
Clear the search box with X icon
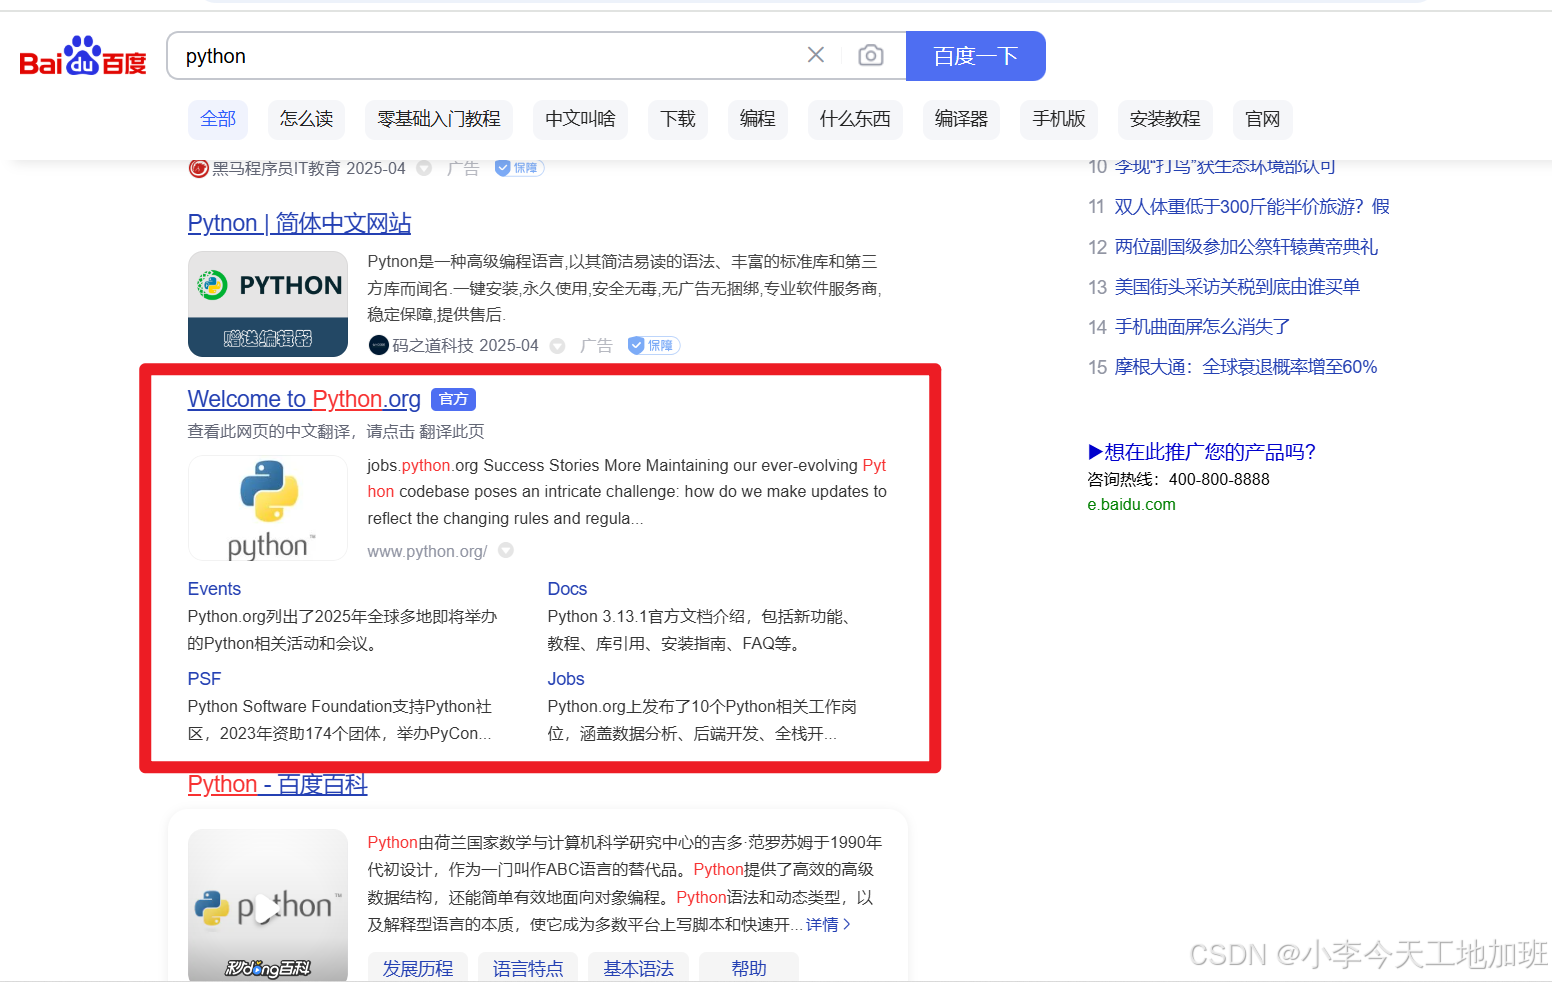click(816, 55)
